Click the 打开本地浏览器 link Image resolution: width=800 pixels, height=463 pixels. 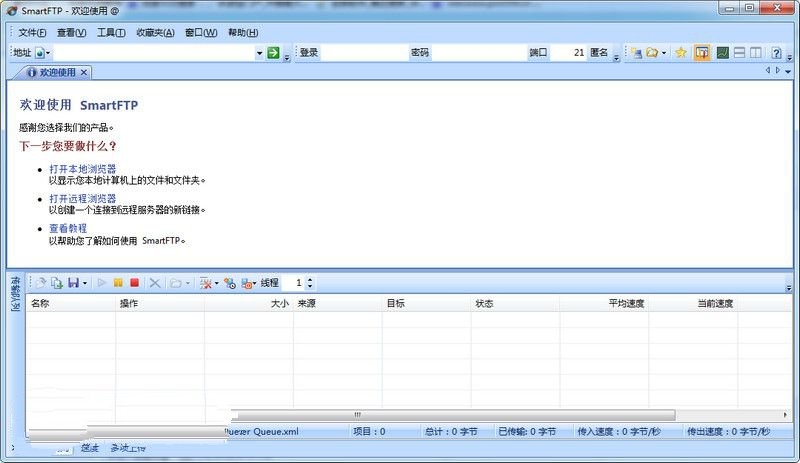(83, 168)
